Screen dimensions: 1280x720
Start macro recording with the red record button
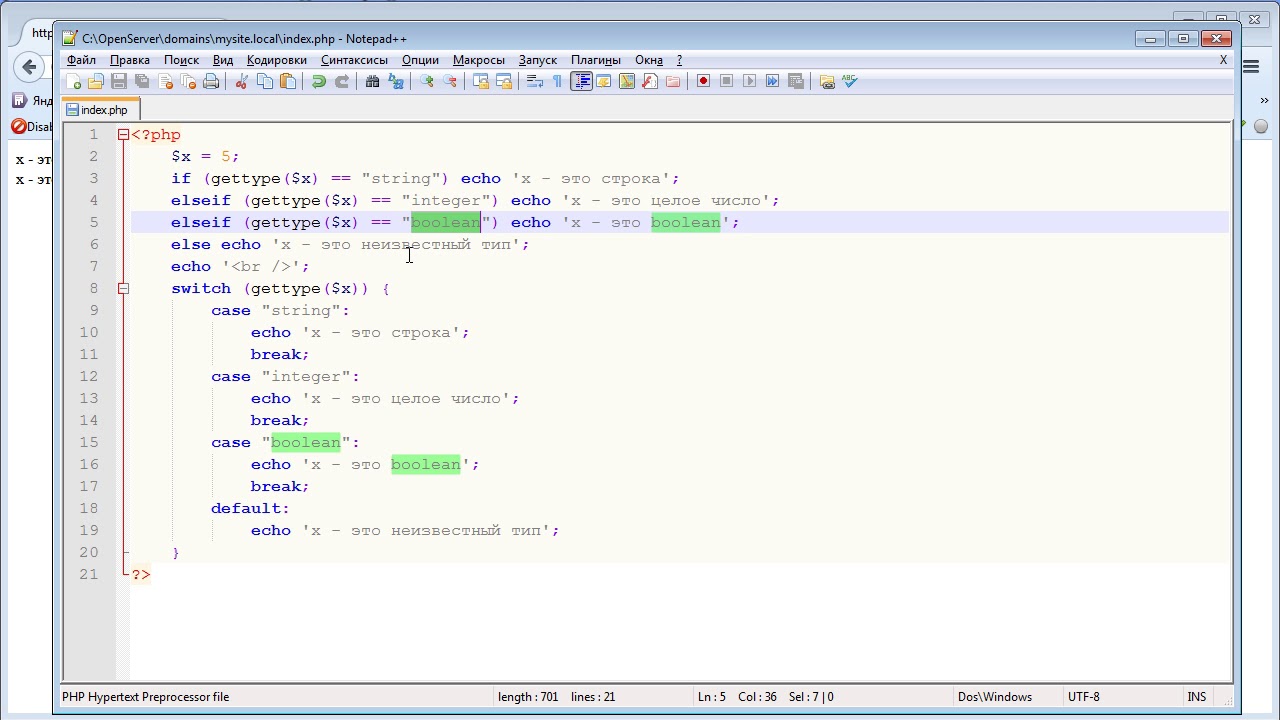[703, 82]
